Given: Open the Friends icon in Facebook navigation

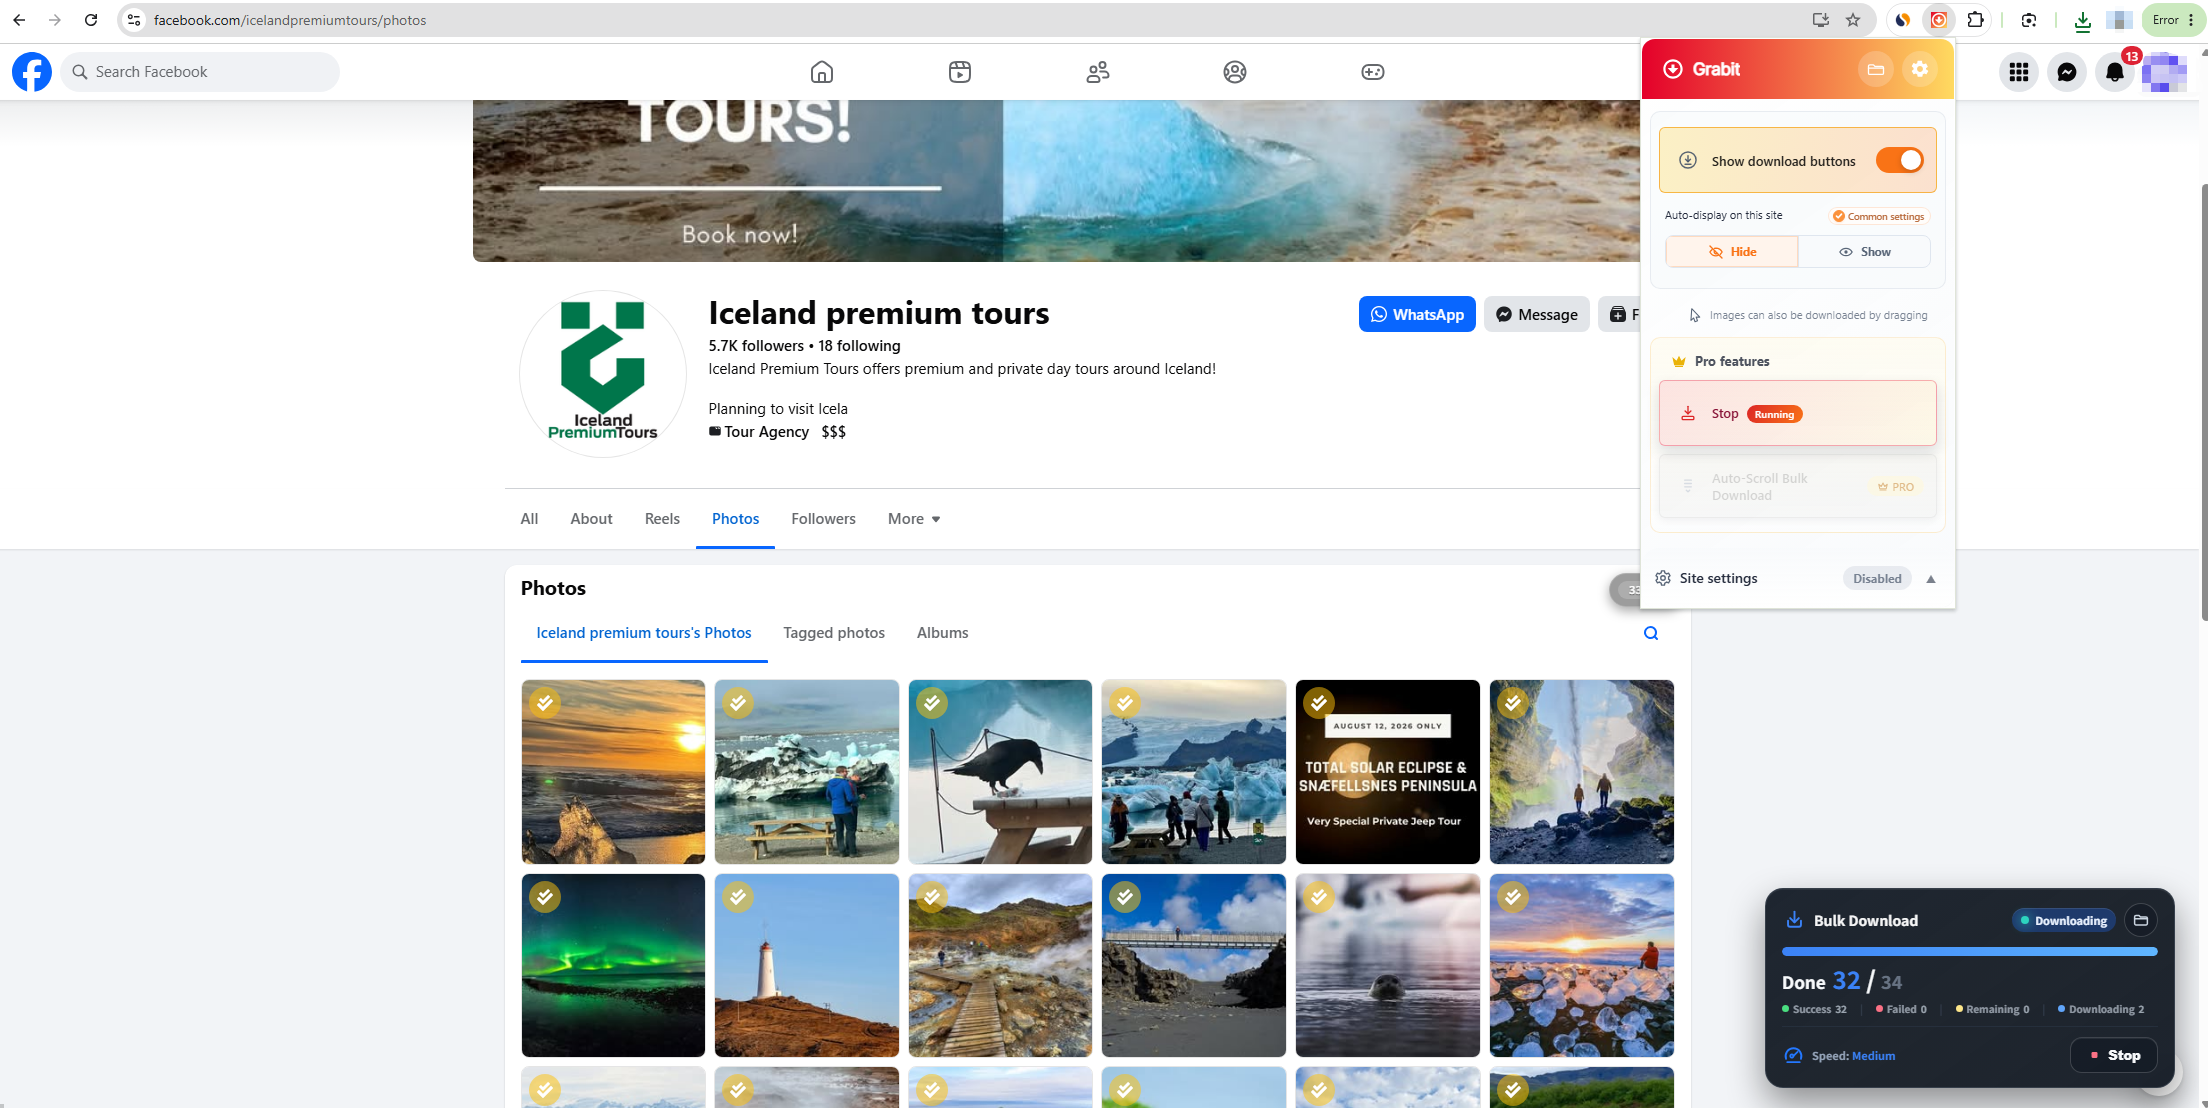Looking at the screenshot, I should point(1098,72).
